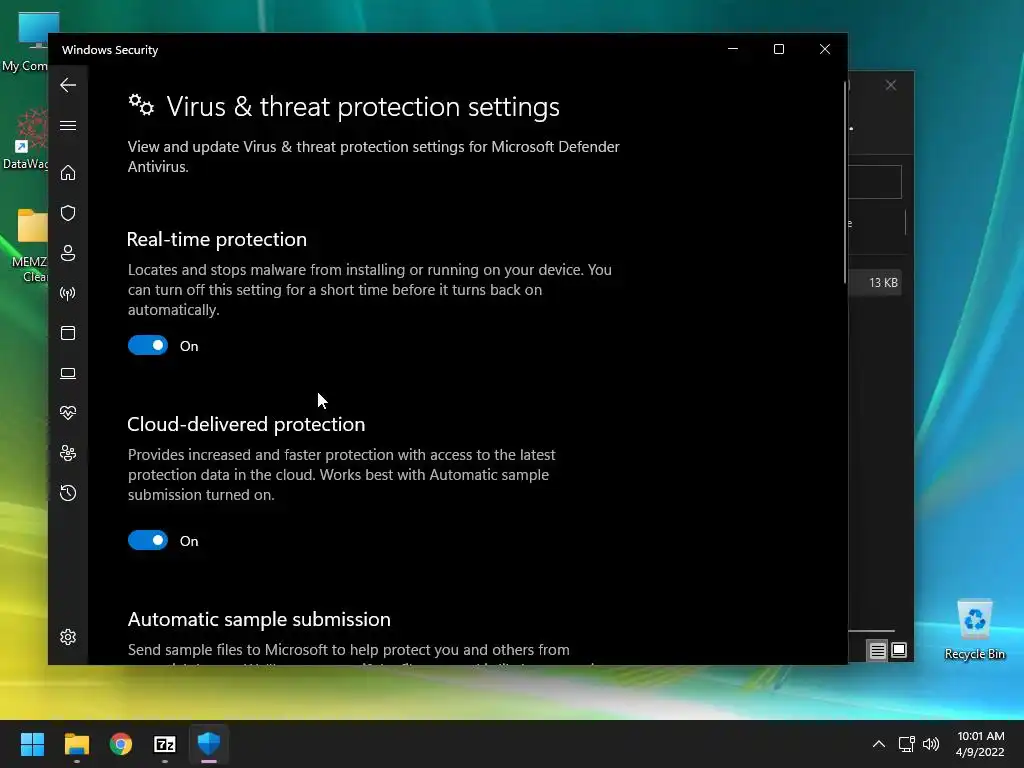Open Protection history clock icon
Viewport: 1024px width, 768px height.
pos(68,493)
